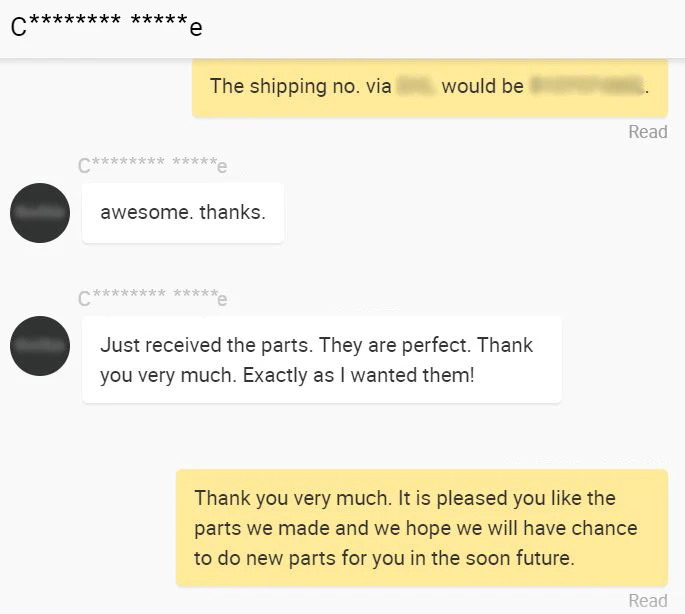Click the words "The shipping no. via"

click(300, 87)
